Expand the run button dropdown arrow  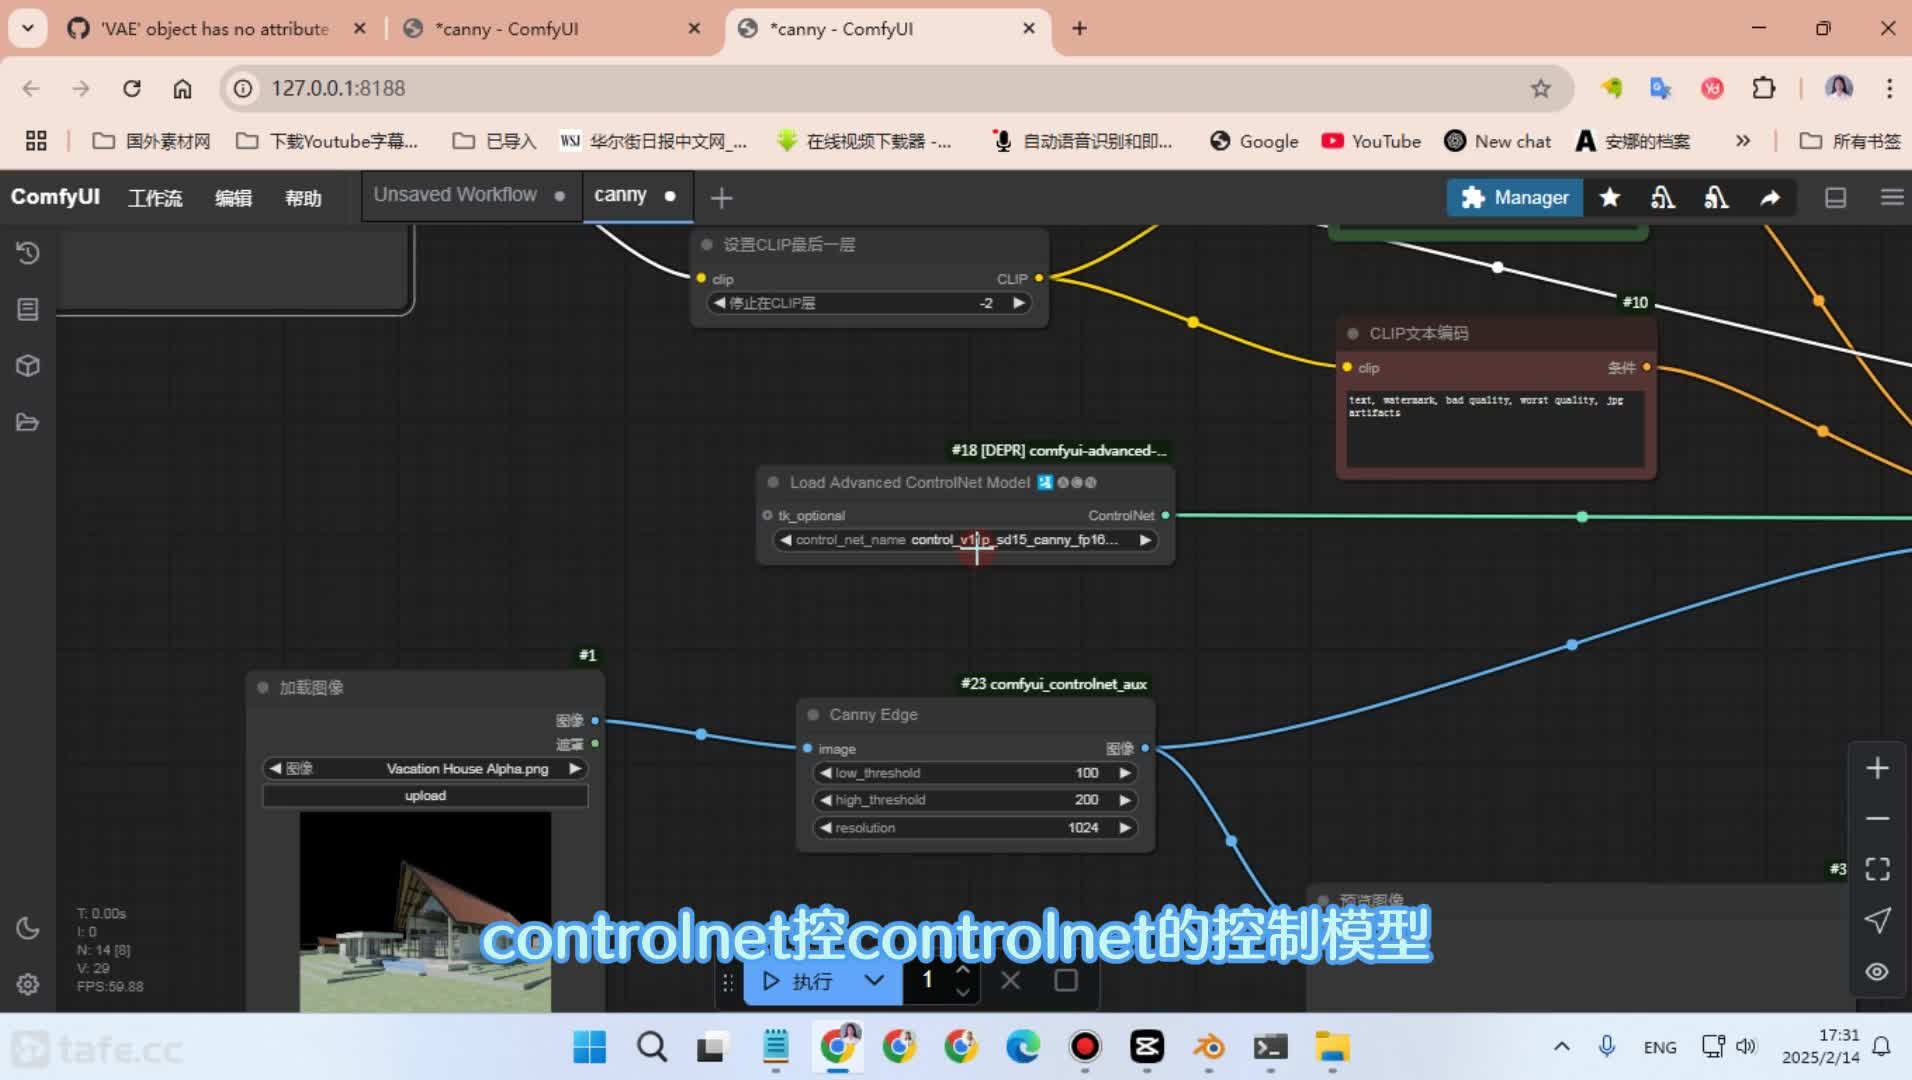pyautogui.click(x=874, y=981)
